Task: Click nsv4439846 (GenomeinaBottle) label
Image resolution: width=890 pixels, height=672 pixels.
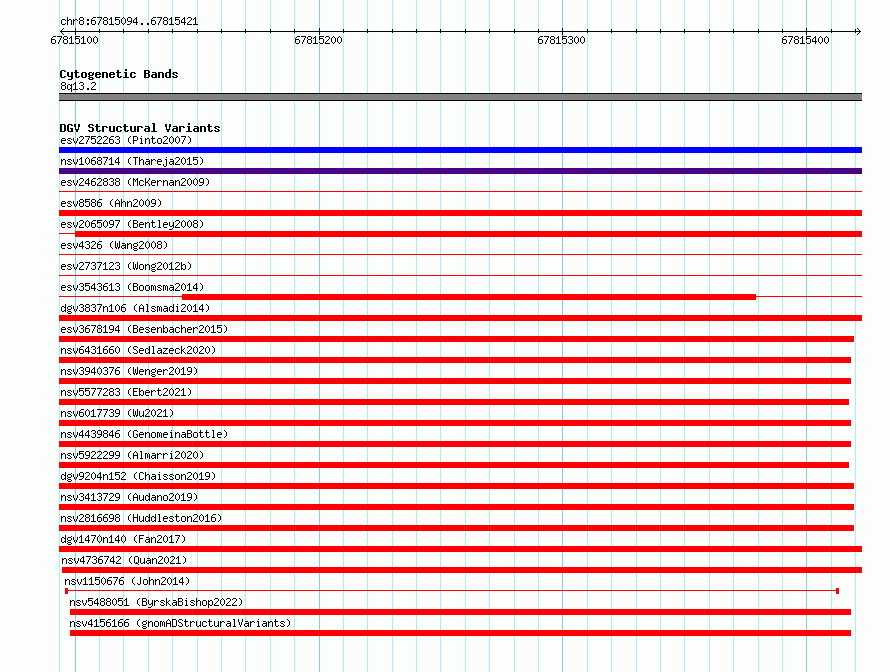Action: 144,434
